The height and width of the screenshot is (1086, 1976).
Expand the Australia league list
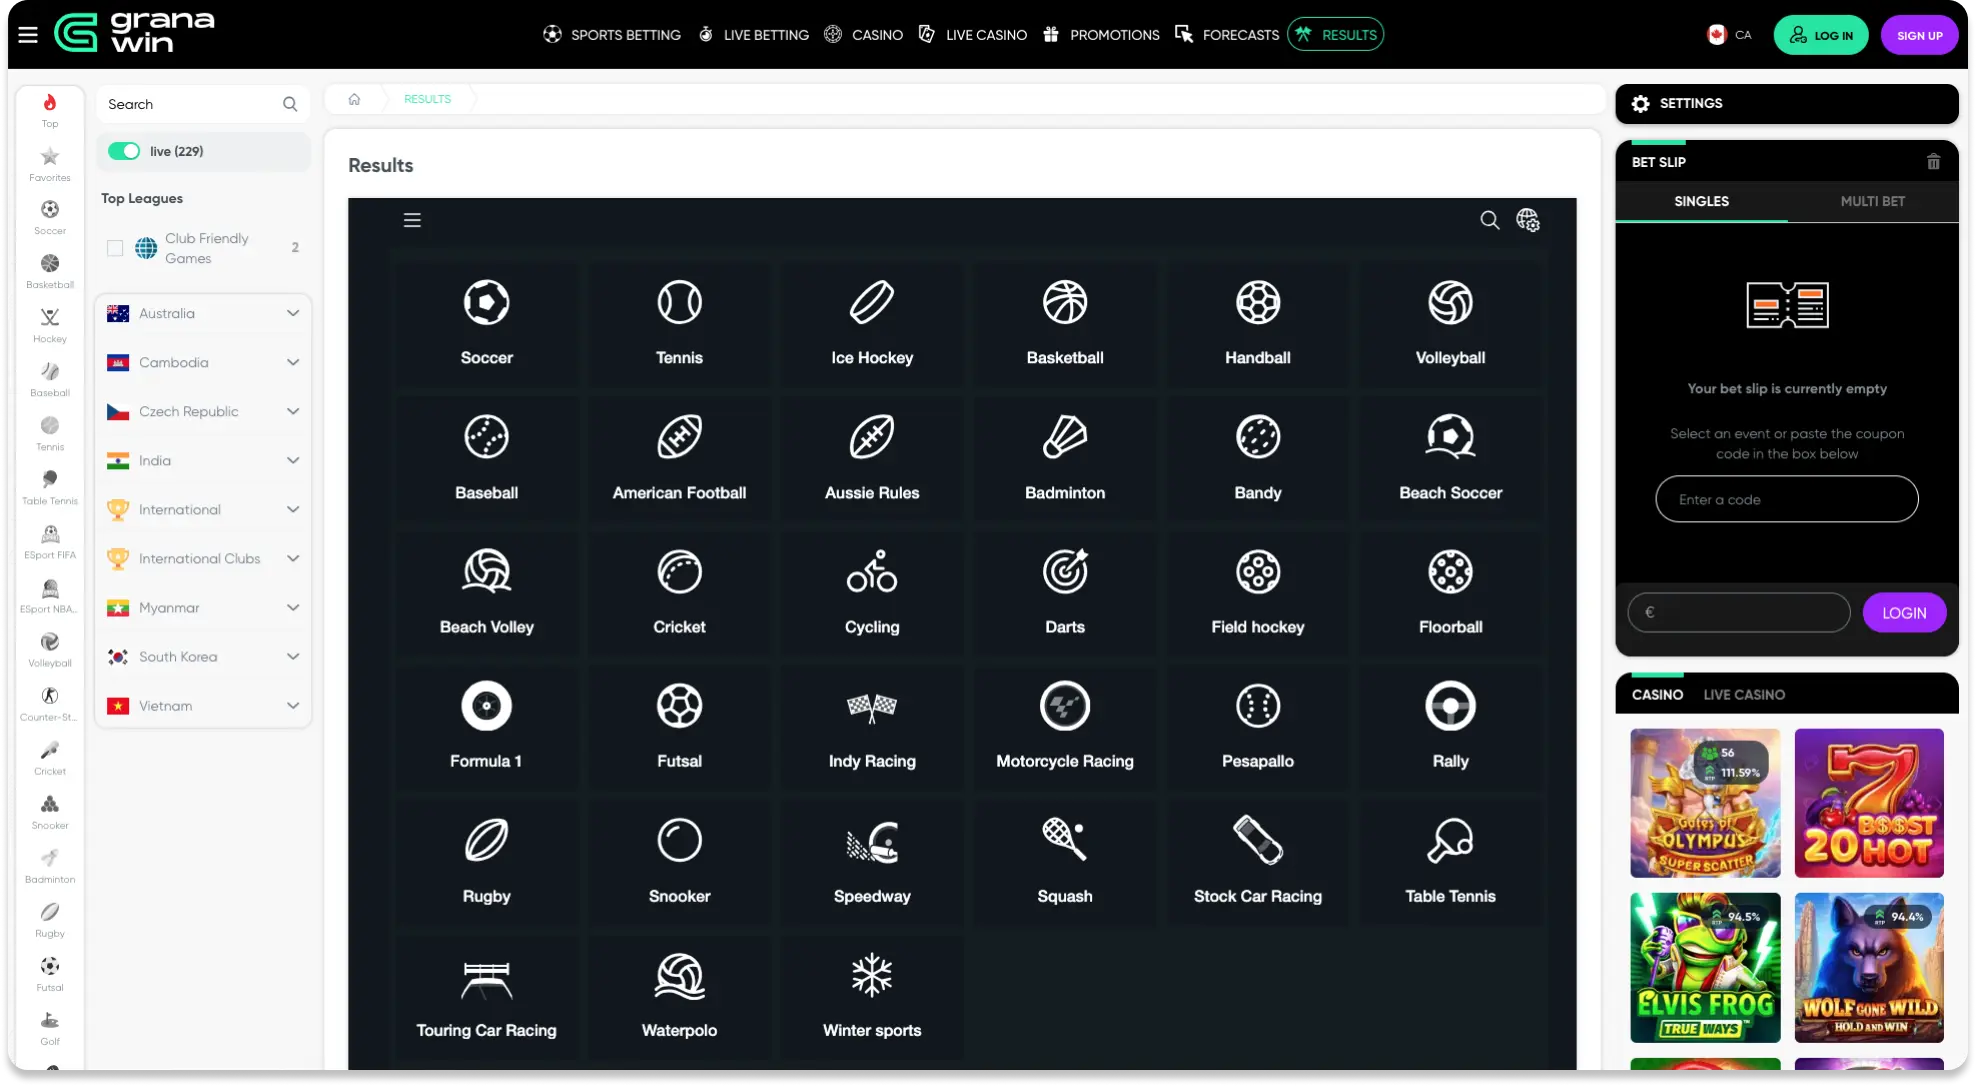pyautogui.click(x=293, y=313)
